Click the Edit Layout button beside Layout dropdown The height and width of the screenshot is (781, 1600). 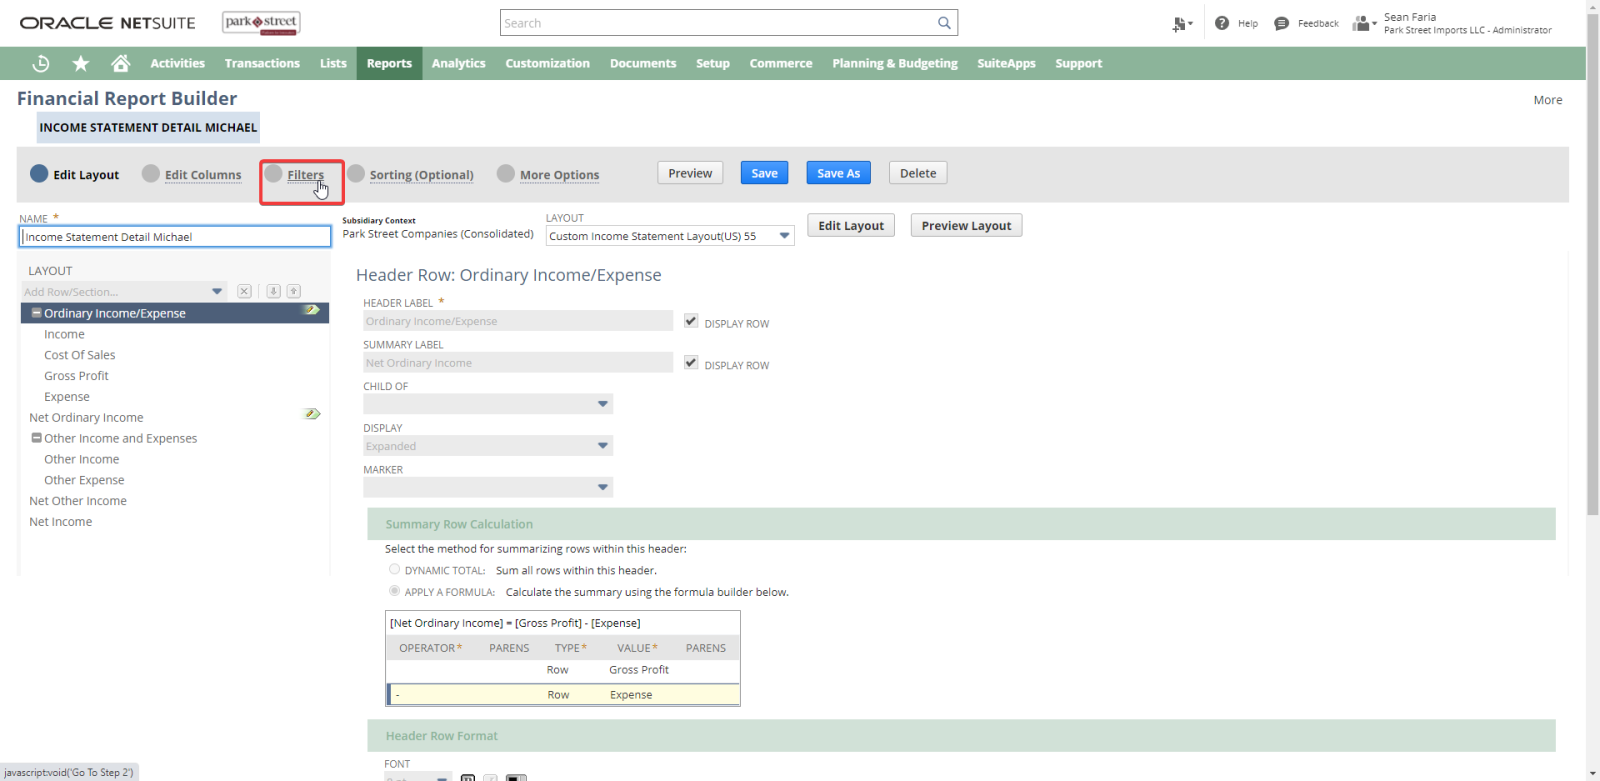(x=851, y=226)
